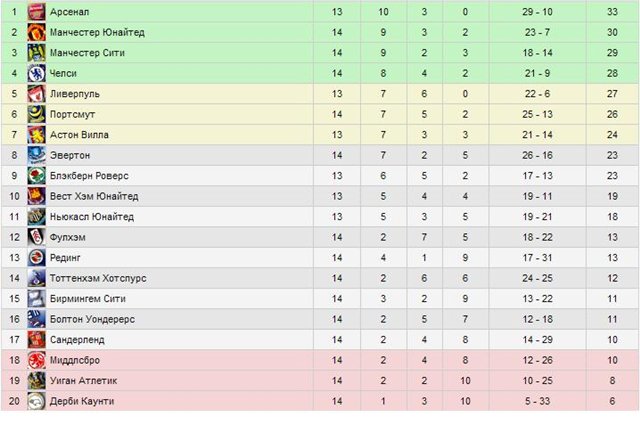
Task: Click the Portsmouth crest icon
Action: click(x=36, y=114)
